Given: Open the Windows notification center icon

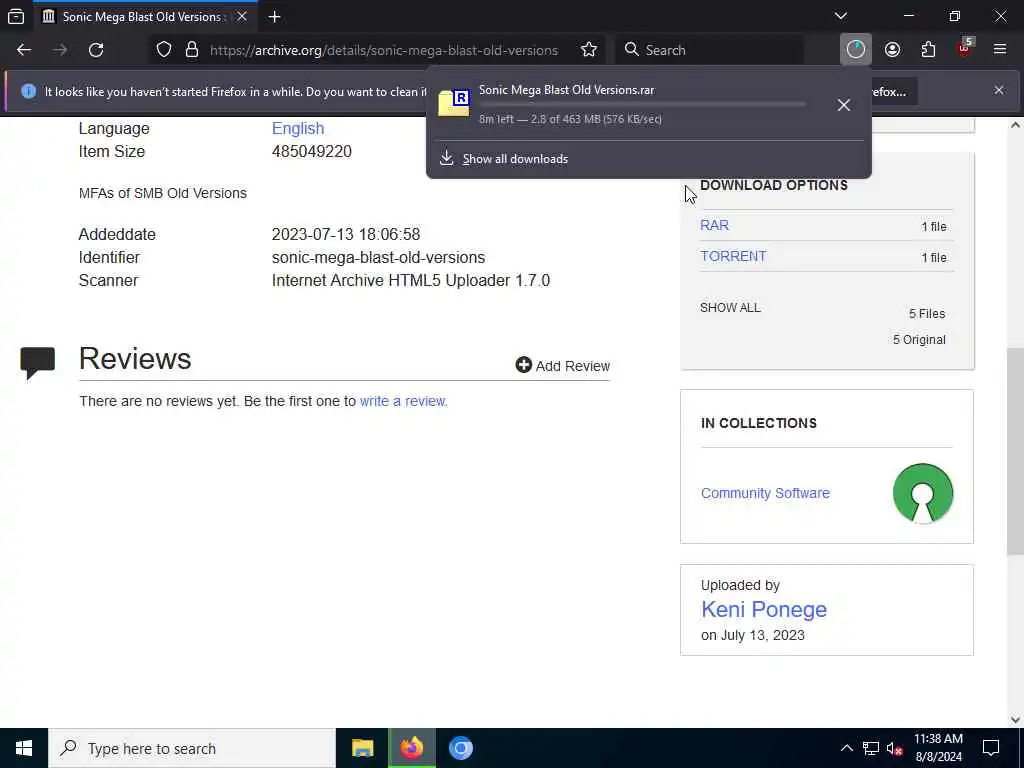Looking at the screenshot, I should click(991, 748).
